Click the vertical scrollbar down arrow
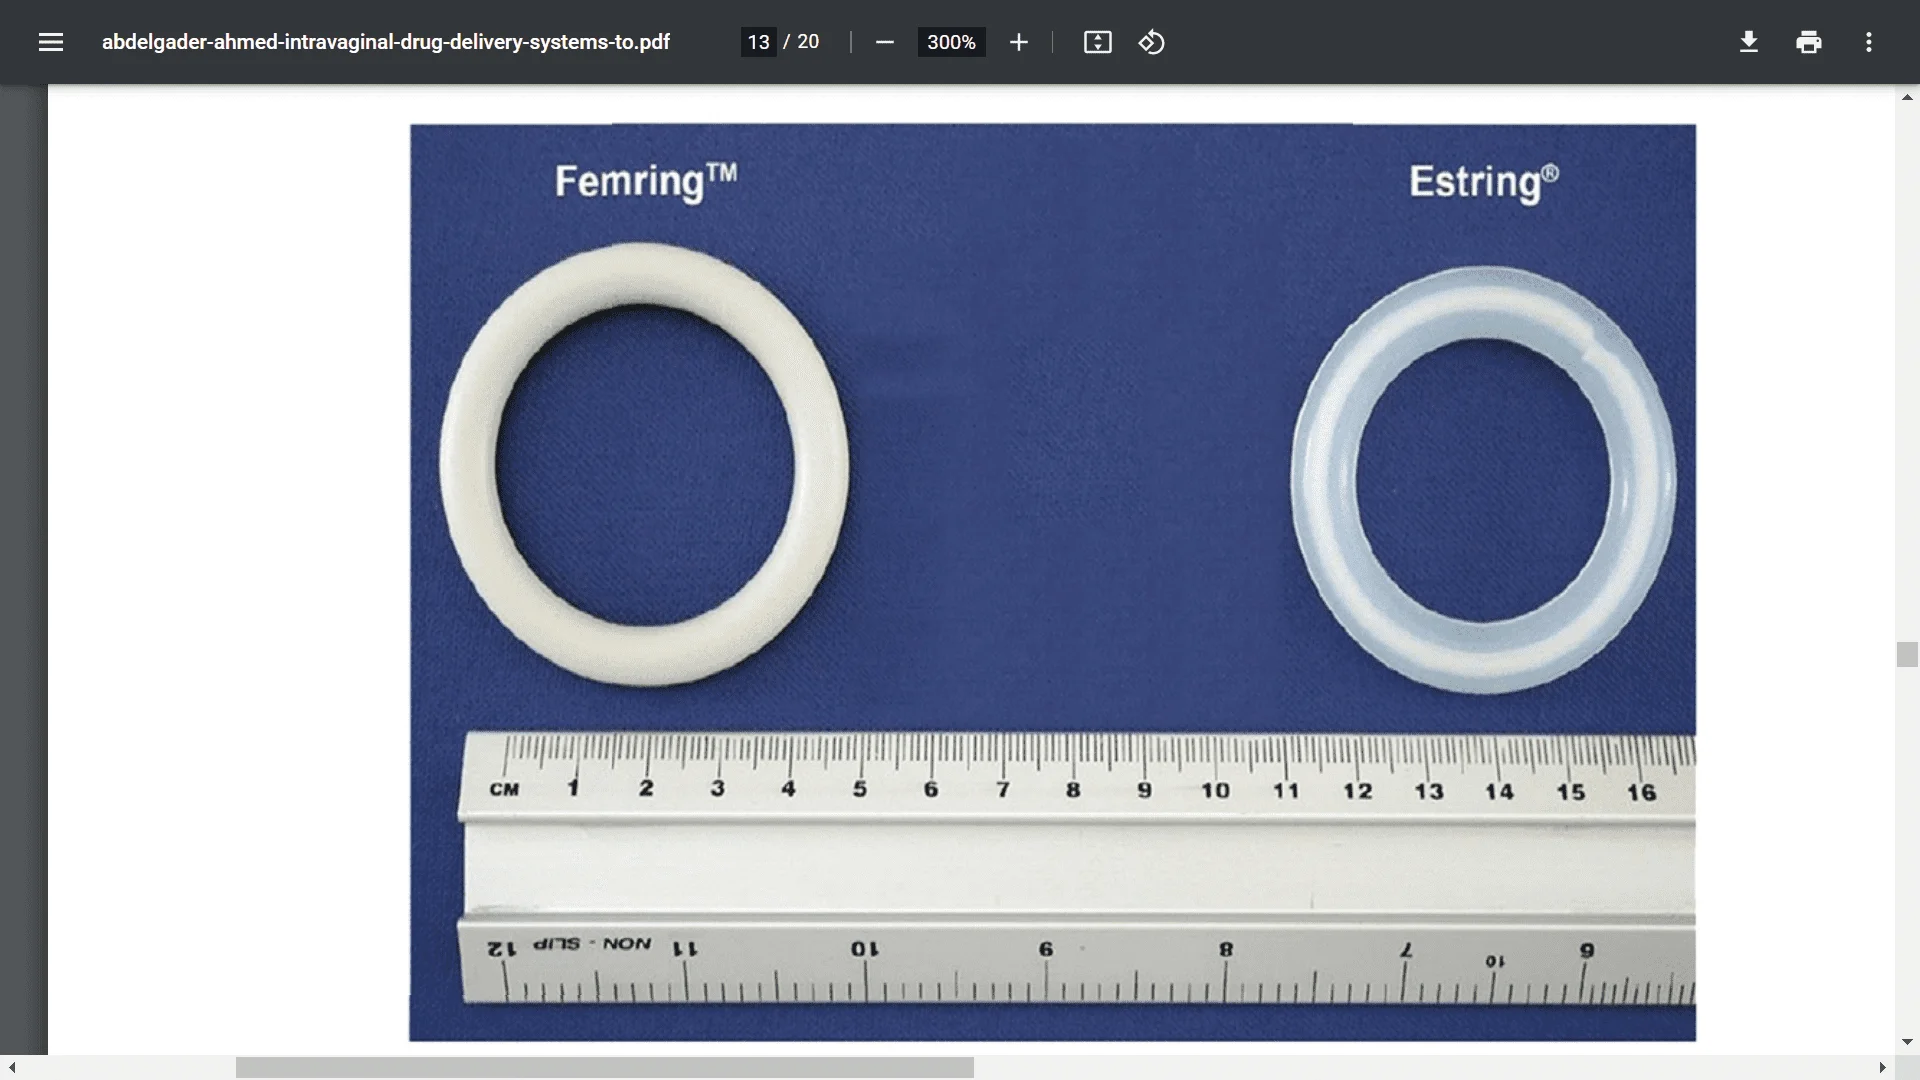Image resolution: width=1920 pixels, height=1080 pixels. (x=1907, y=1042)
